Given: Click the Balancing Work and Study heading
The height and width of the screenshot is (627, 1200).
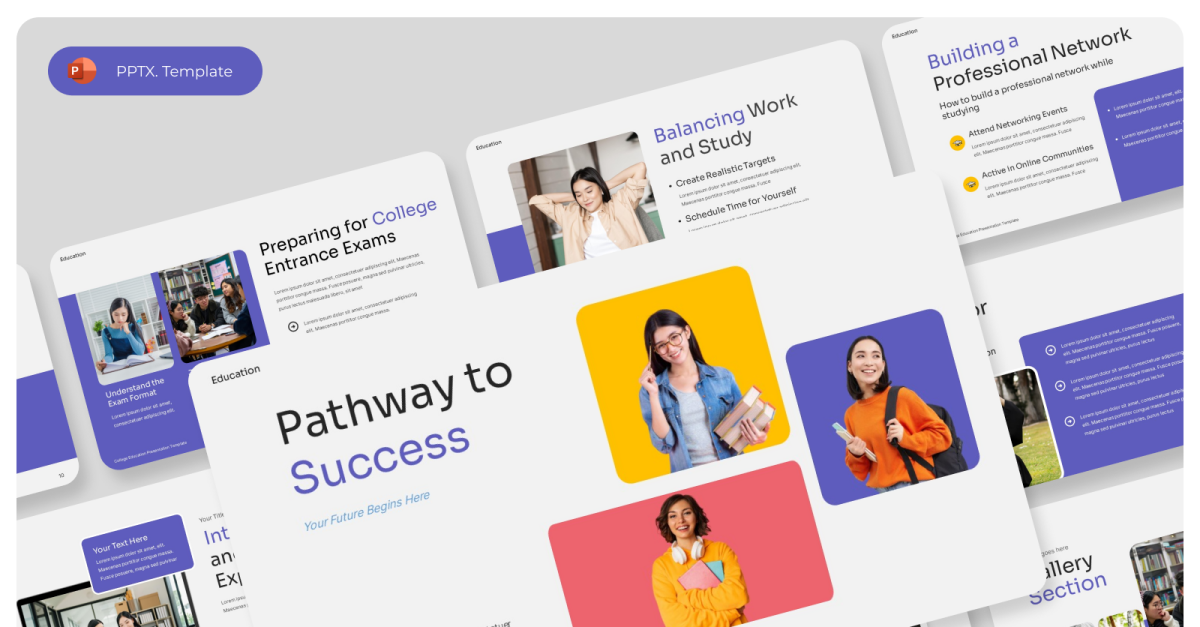Looking at the screenshot, I should pos(727,128).
